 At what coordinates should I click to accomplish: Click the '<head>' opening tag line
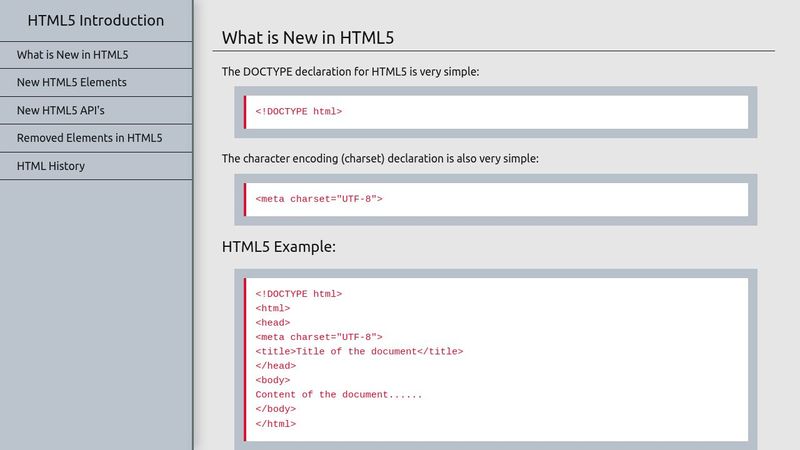tap(273, 322)
